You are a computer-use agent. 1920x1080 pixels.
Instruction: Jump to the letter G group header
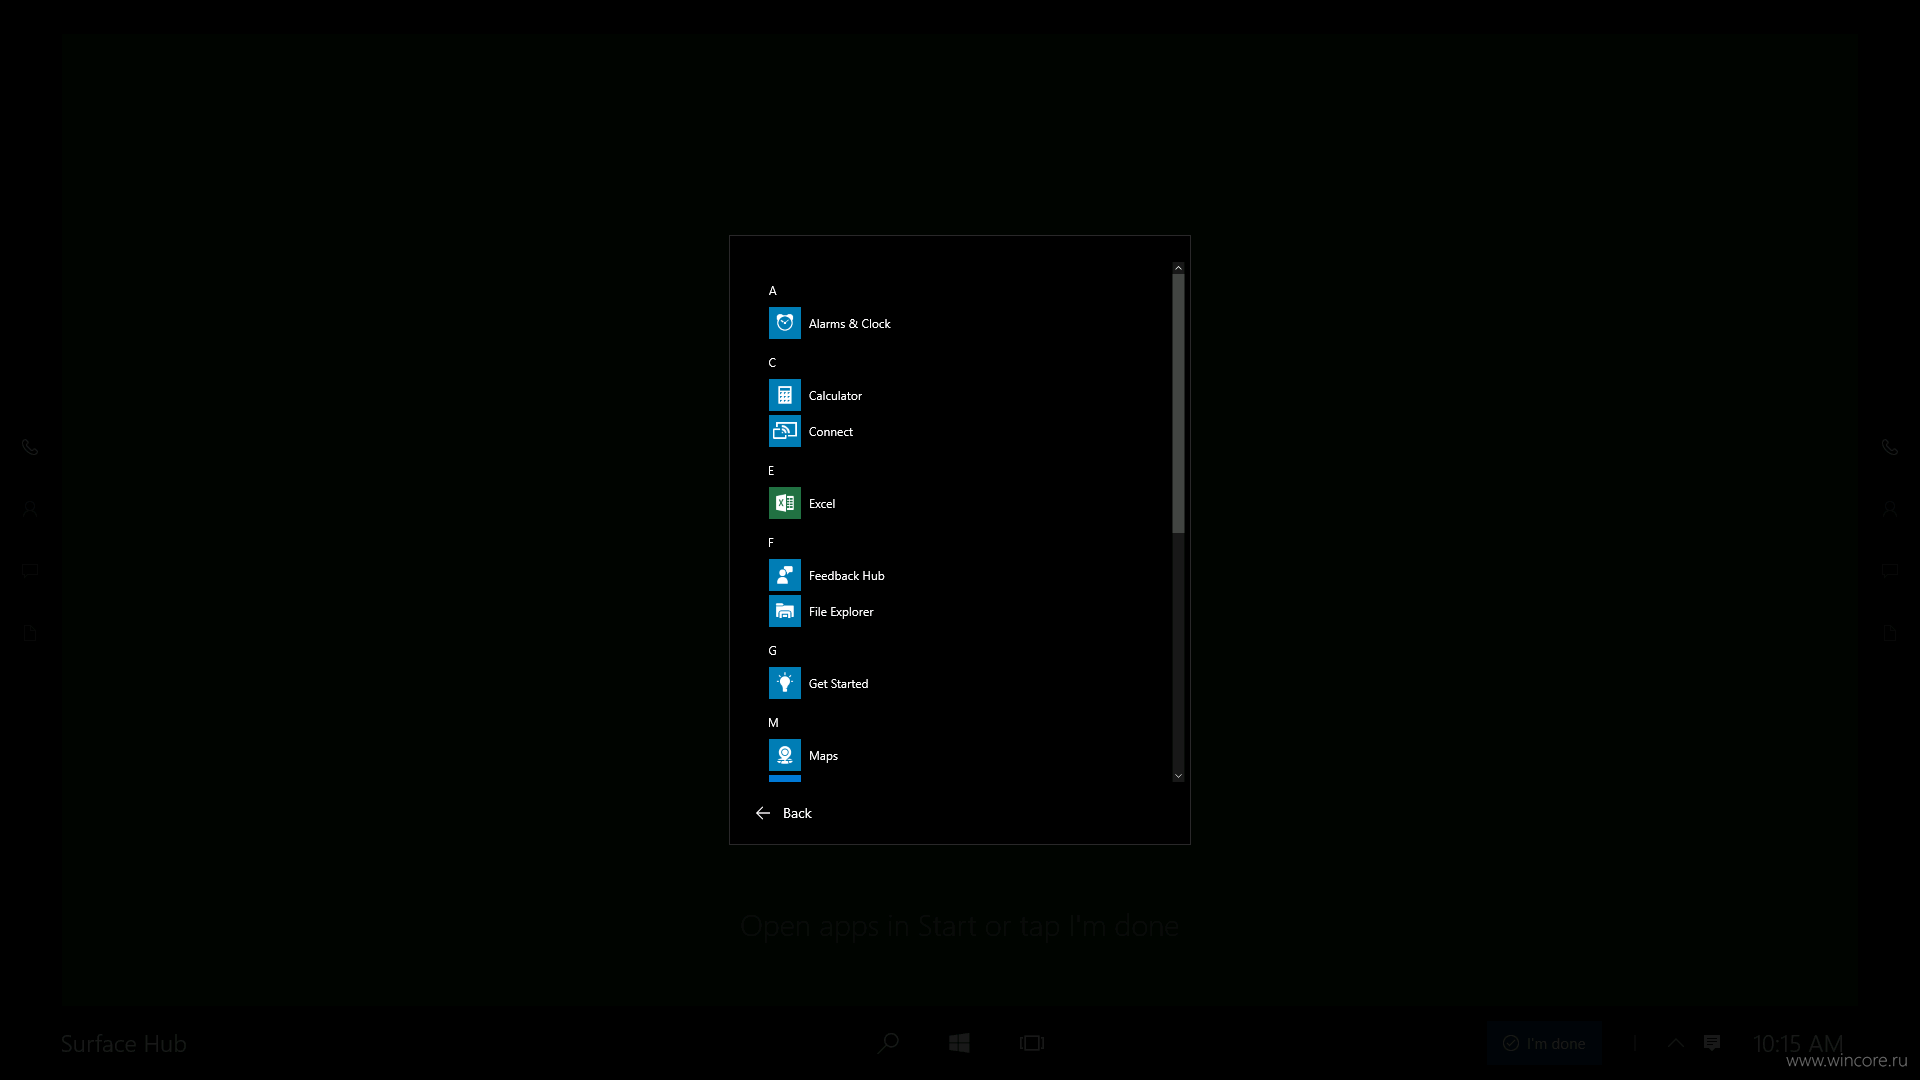(772, 651)
